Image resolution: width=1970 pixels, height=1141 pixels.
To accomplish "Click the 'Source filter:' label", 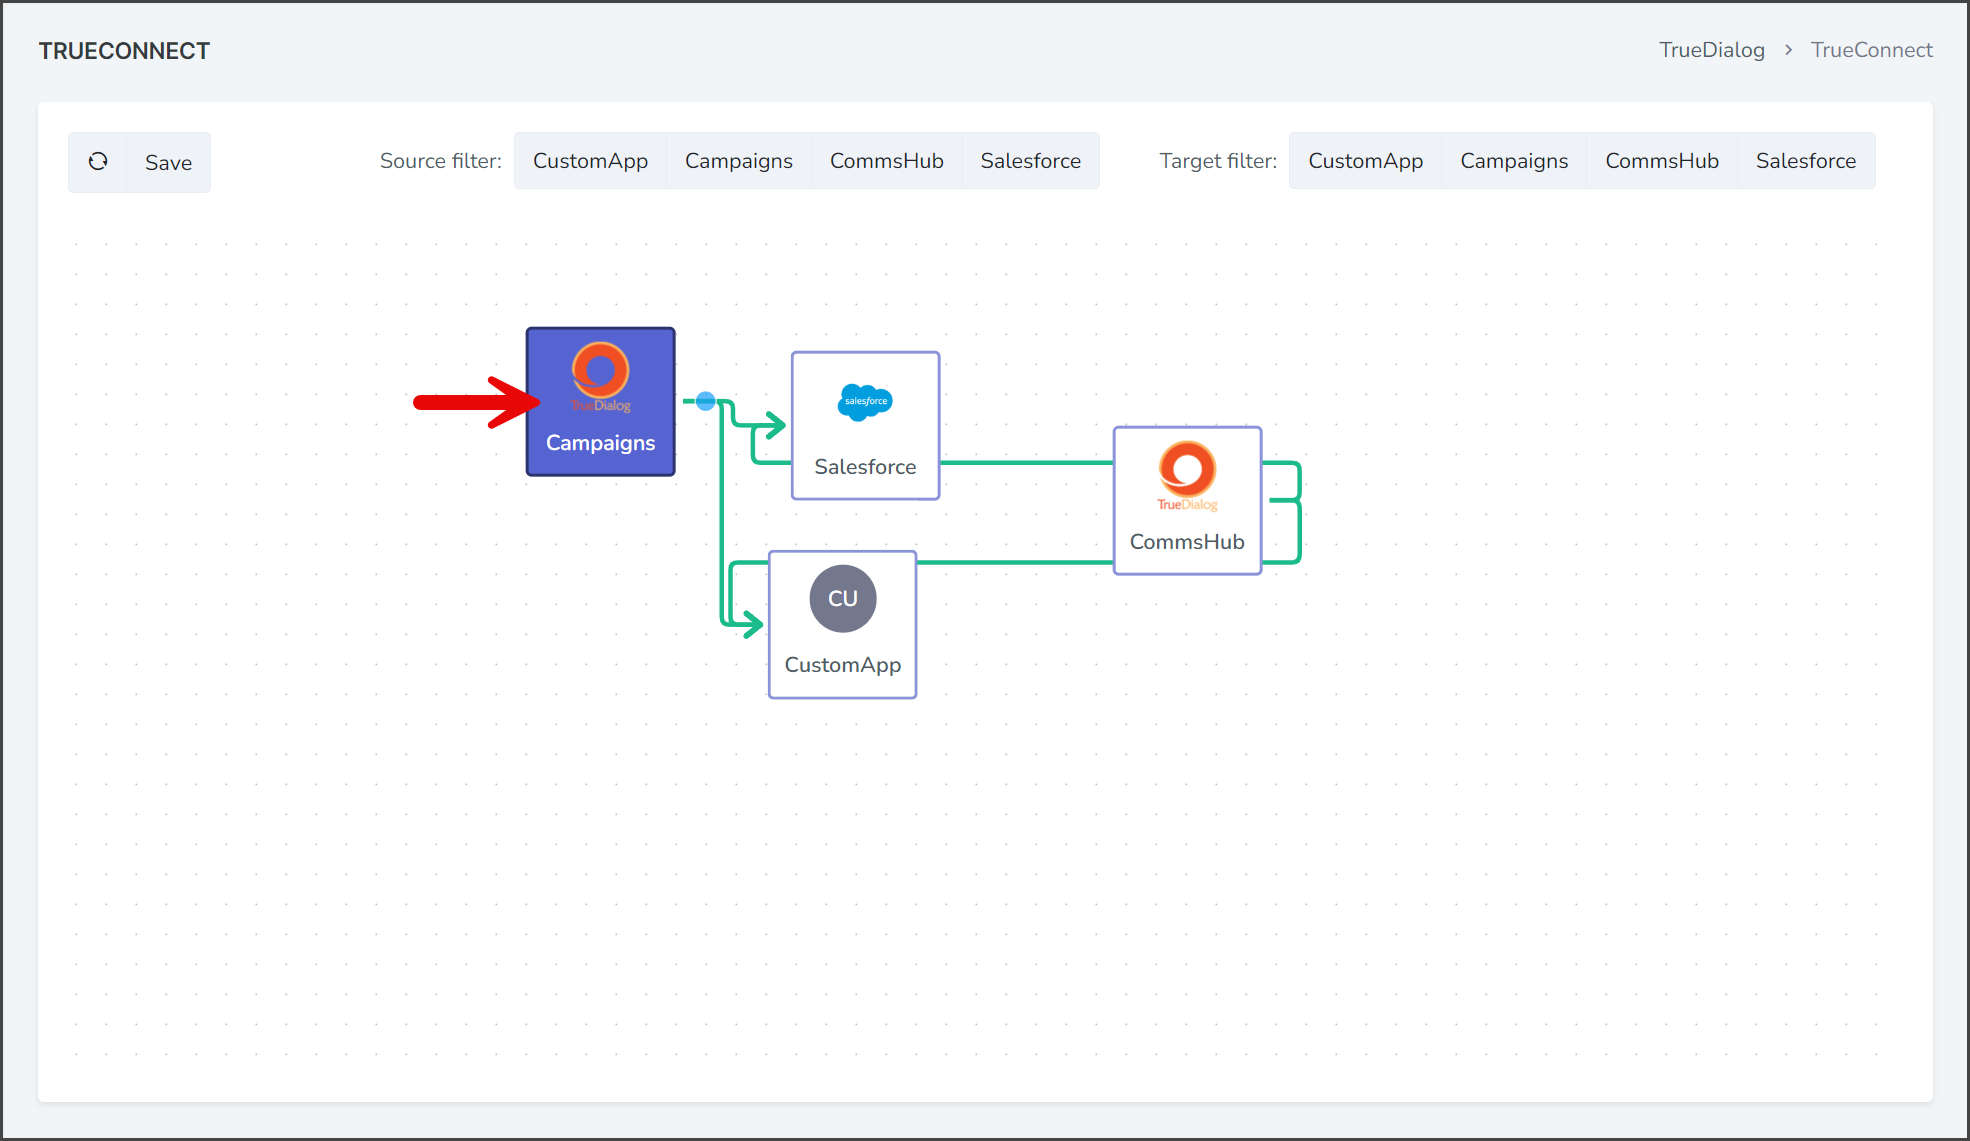I will [x=441, y=161].
